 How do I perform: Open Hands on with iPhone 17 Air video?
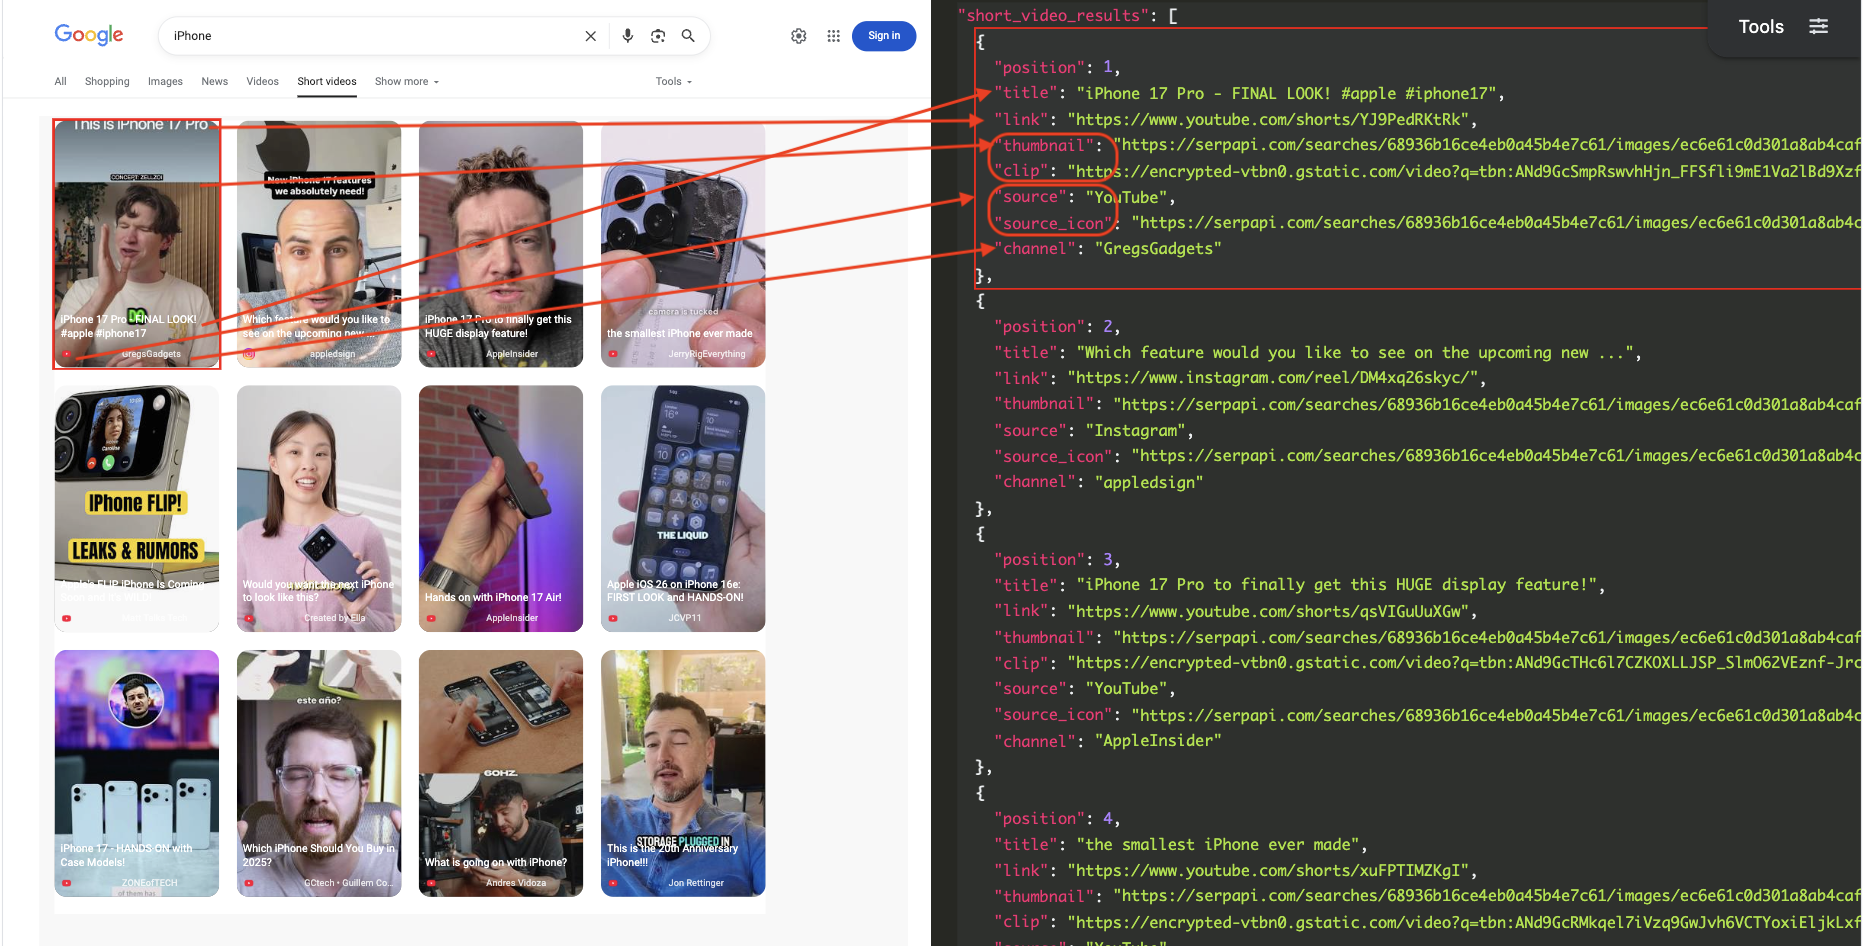point(501,509)
